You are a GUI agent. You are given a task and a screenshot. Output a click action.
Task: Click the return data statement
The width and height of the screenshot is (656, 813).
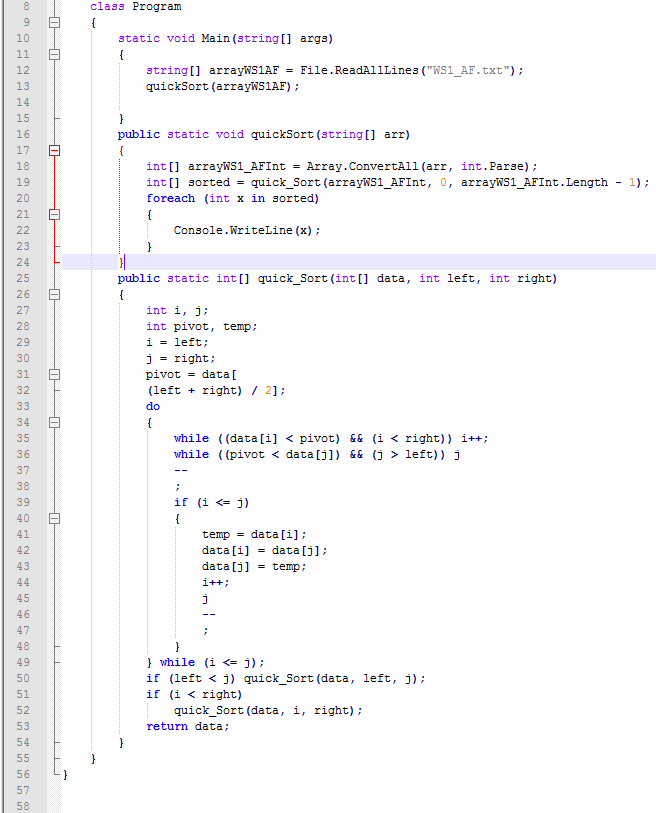click(x=187, y=726)
